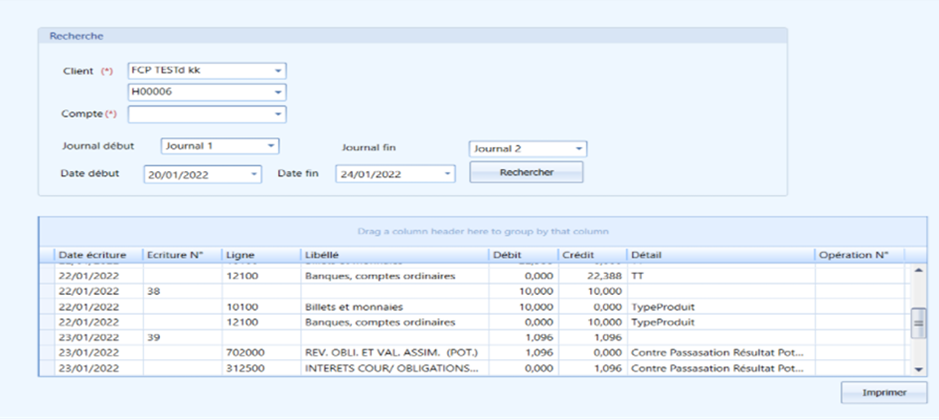Select the 702000 REV. OBLI. row
The width and height of the screenshot is (939, 420).
[480, 352]
